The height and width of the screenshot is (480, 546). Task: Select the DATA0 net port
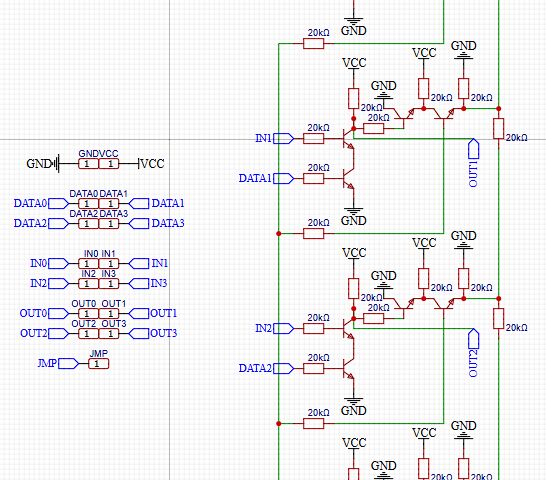tap(58, 203)
